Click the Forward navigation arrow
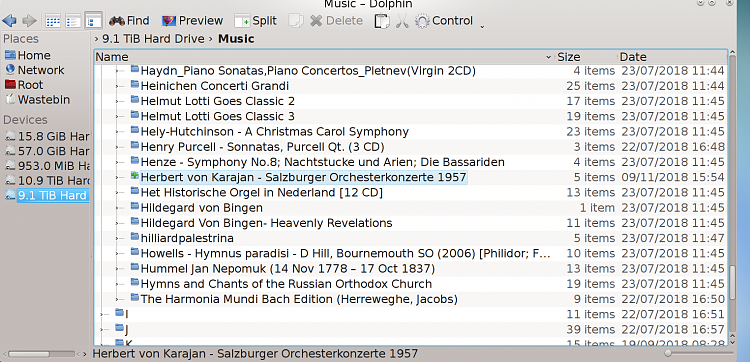 (x=29, y=21)
